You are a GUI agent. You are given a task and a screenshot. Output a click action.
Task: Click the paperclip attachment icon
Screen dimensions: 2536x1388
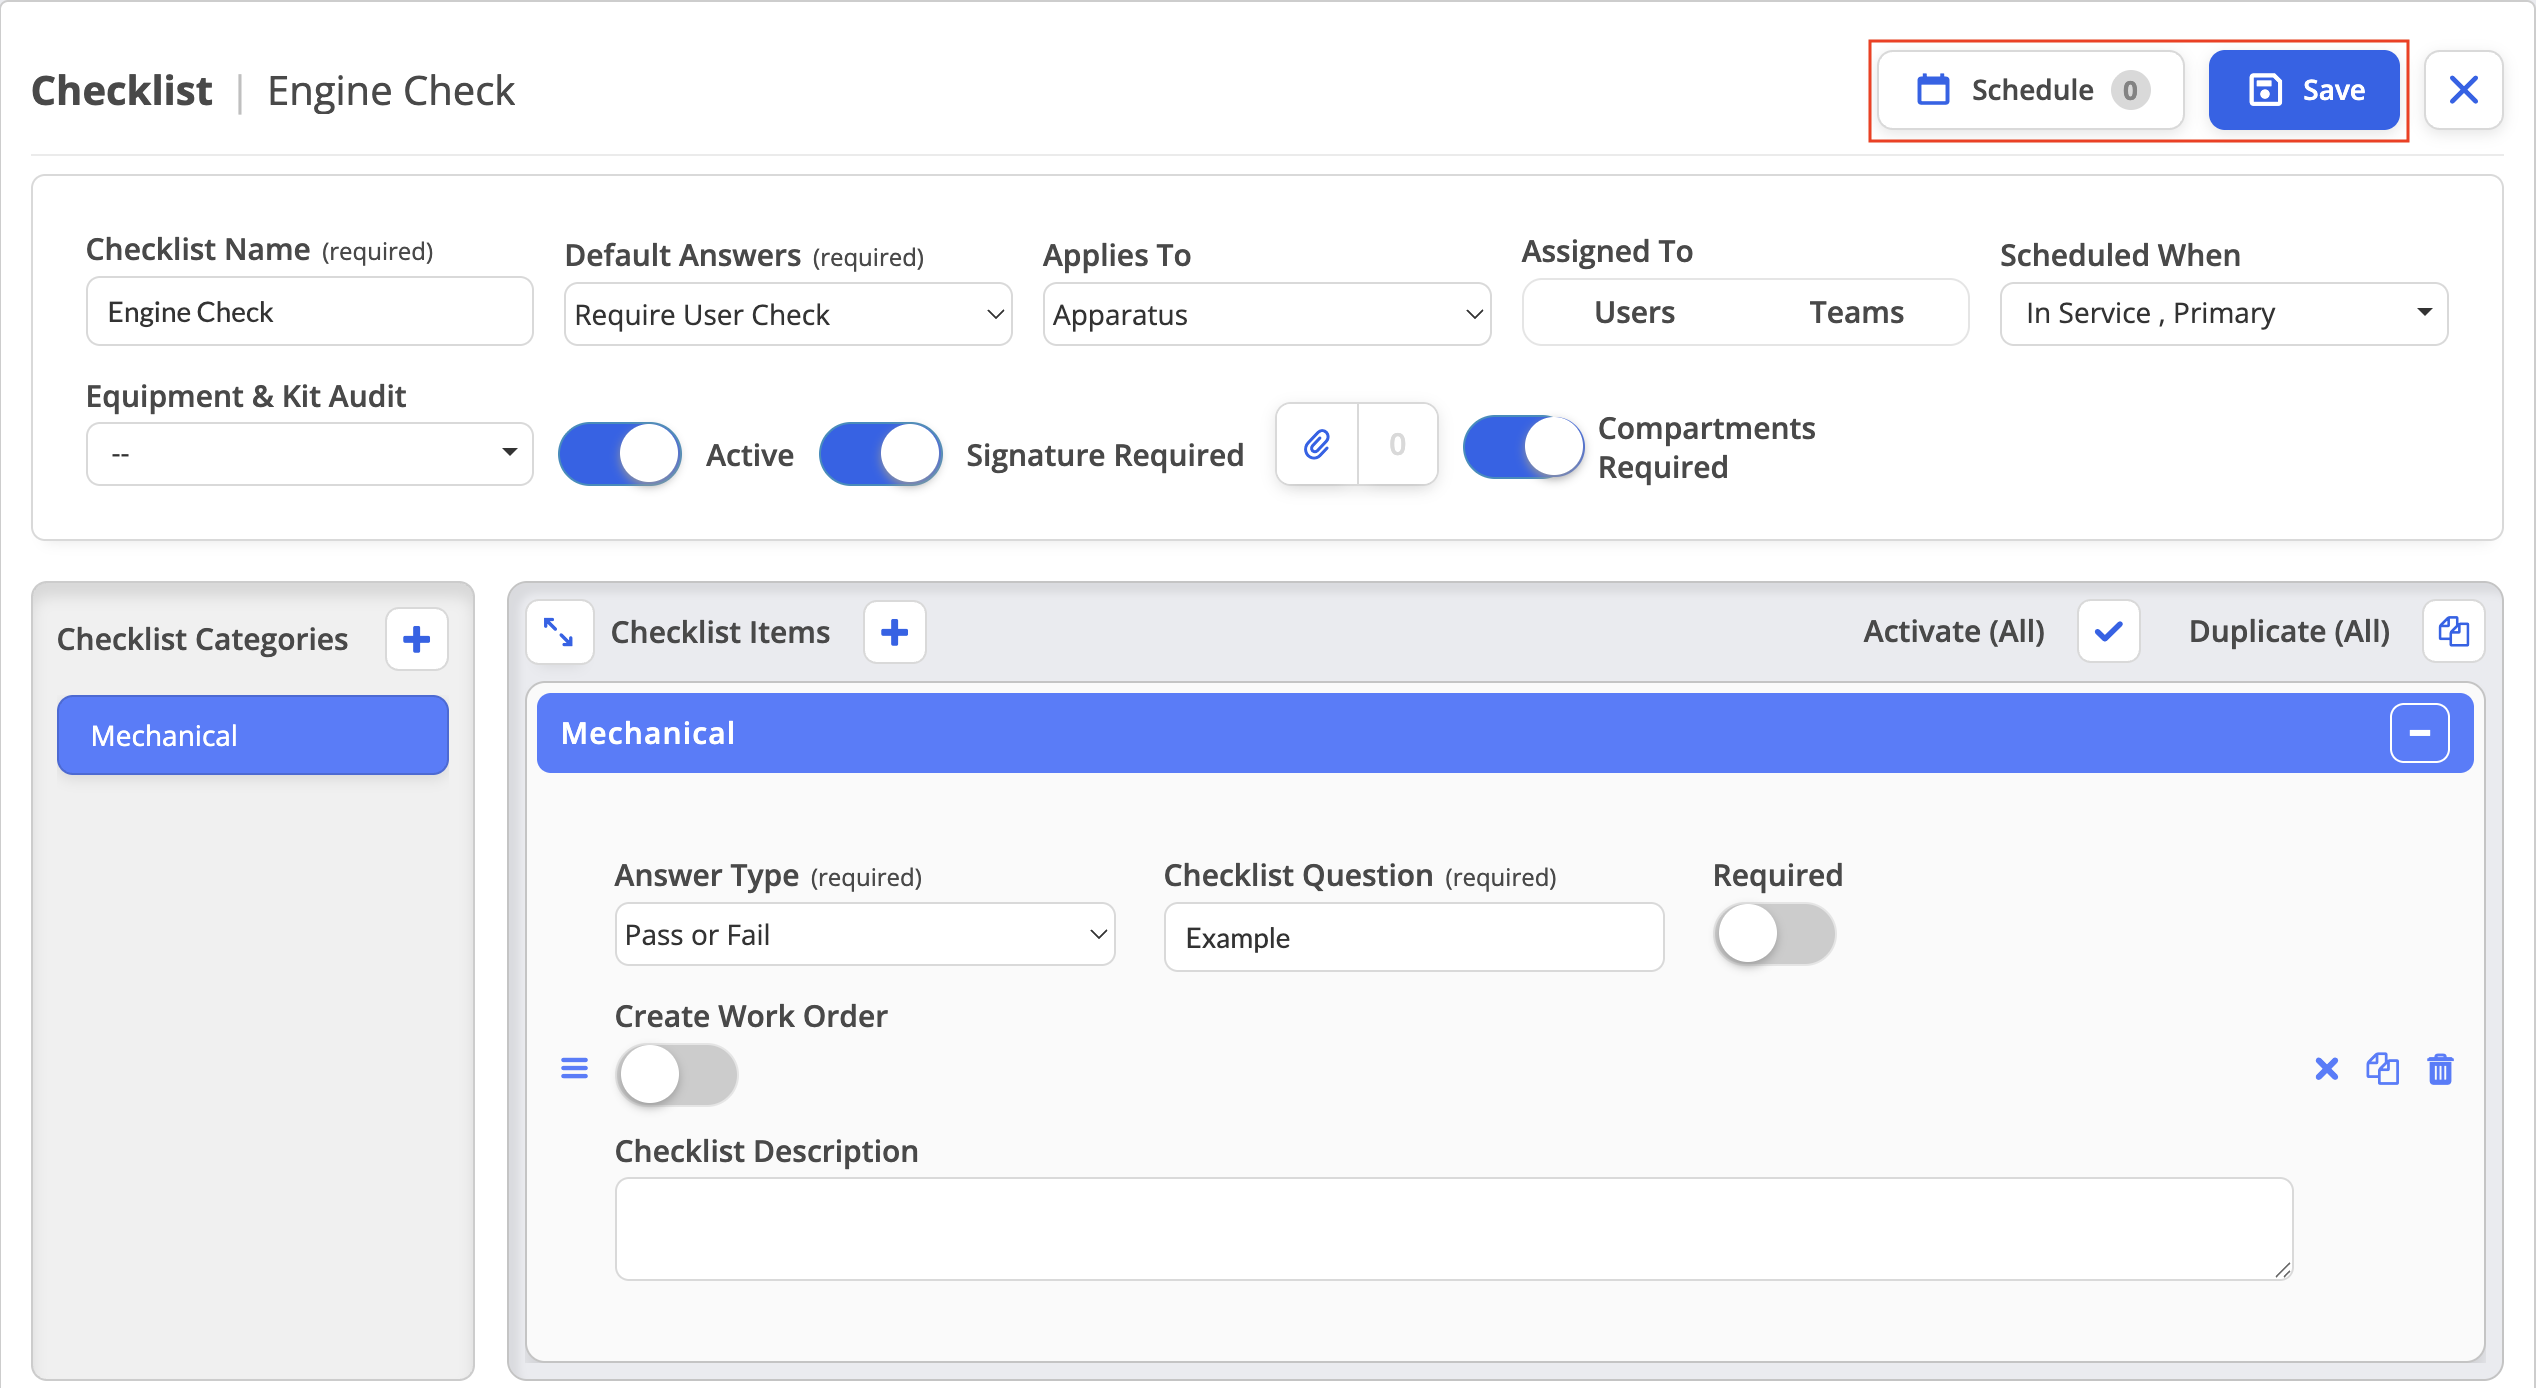tap(1317, 444)
